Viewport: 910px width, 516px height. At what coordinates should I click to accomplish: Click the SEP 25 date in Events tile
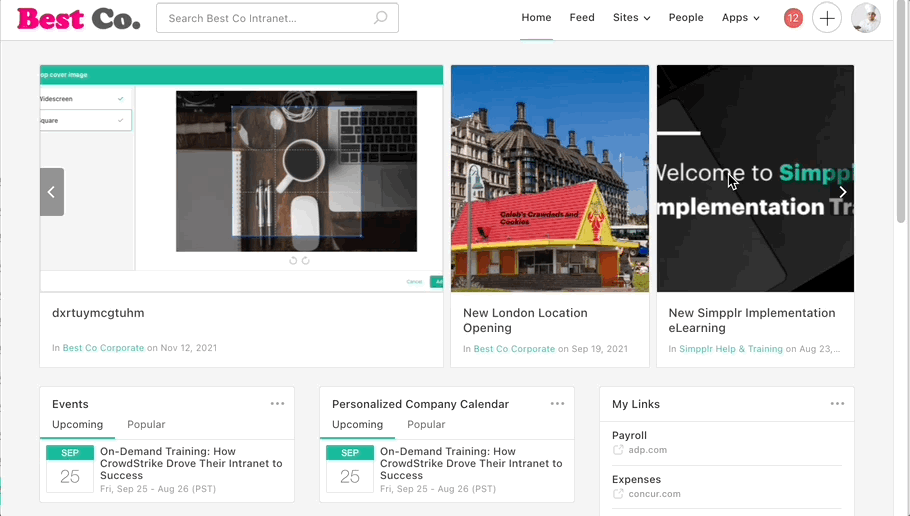coord(70,469)
